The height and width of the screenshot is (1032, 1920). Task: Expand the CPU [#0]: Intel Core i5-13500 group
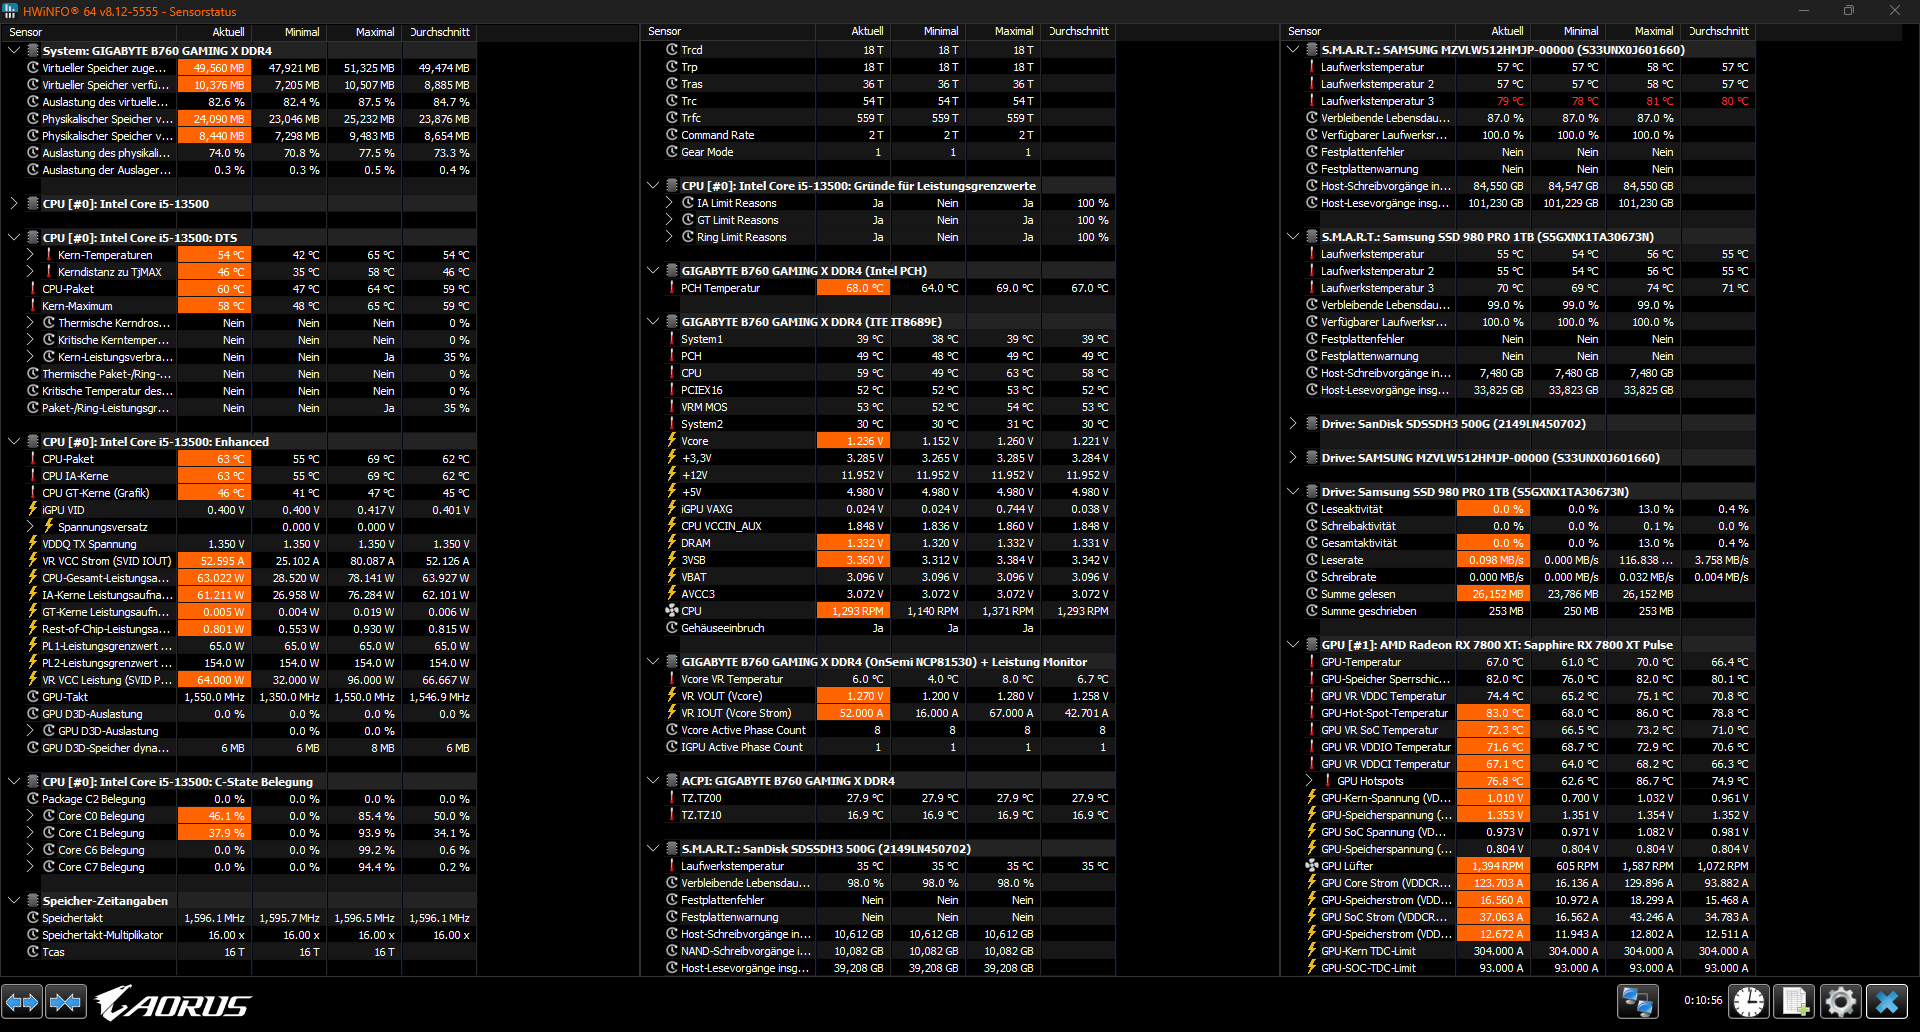[x=14, y=203]
